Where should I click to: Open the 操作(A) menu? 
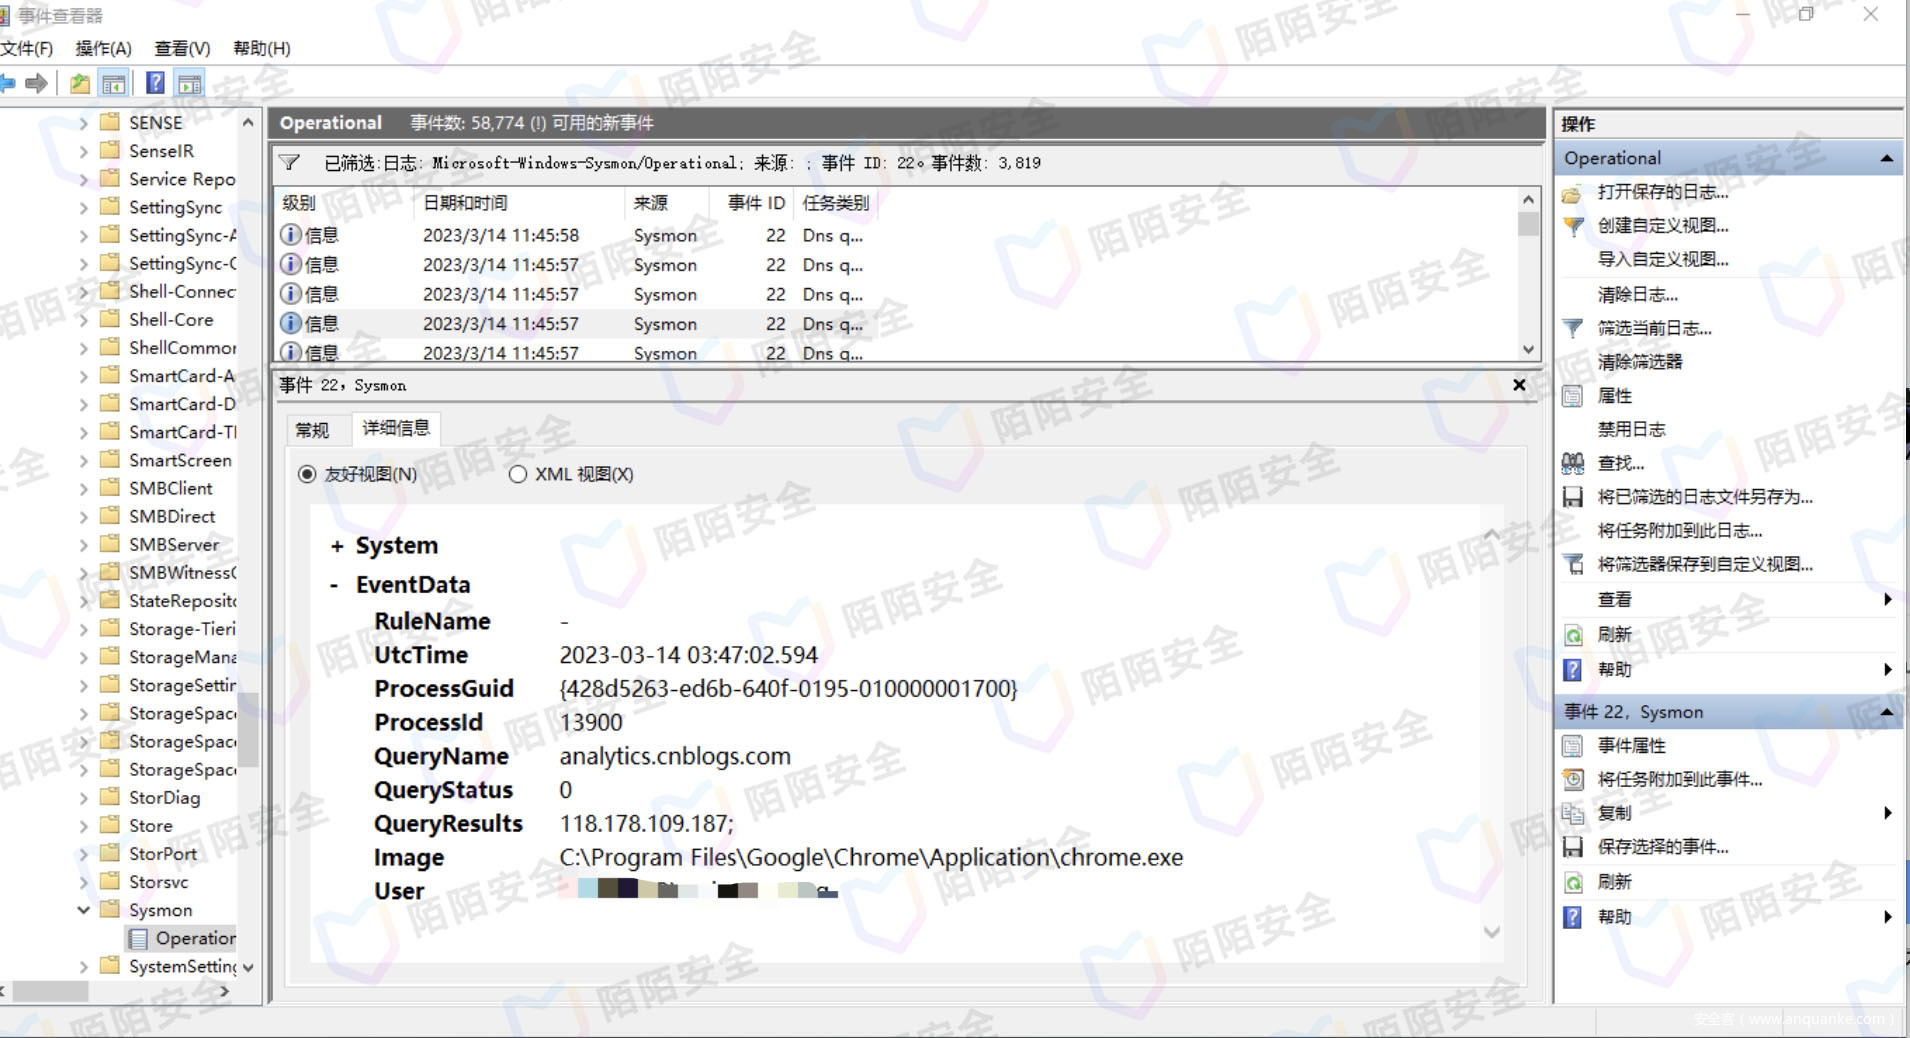tap(103, 48)
